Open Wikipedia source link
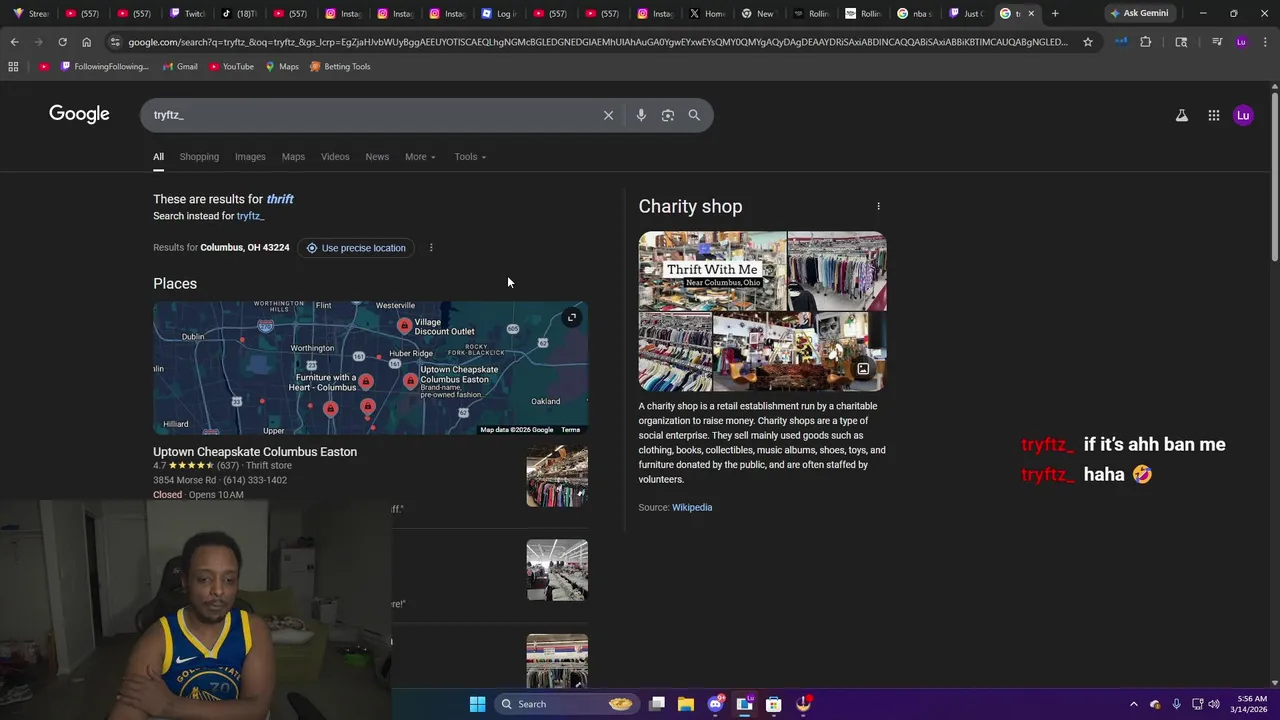 click(692, 508)
